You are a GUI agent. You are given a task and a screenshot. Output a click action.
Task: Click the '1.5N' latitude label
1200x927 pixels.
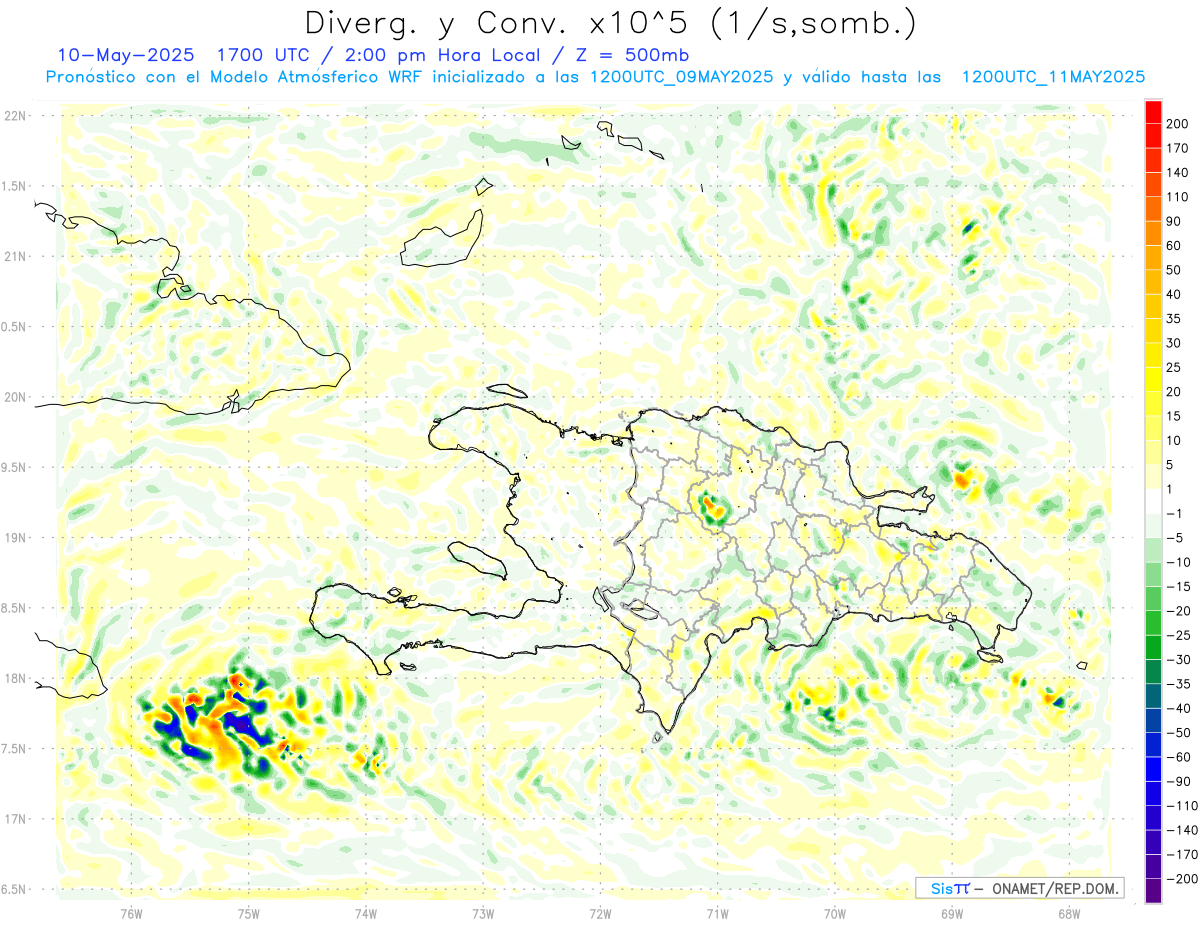click(x=14, y=186)
